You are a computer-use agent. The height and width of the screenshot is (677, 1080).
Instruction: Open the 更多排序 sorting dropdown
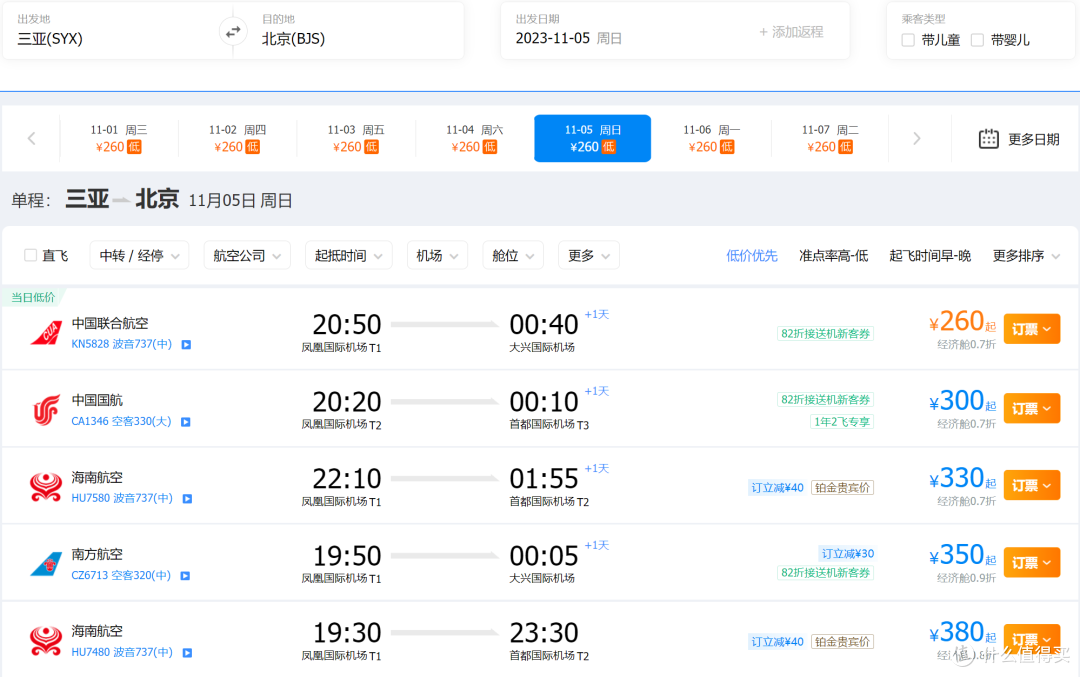point(1026,256)
